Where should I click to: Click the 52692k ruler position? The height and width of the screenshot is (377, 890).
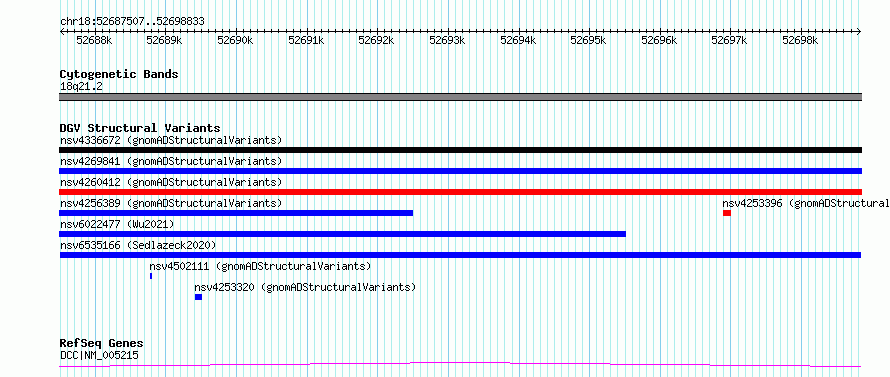tap(377, 40)
